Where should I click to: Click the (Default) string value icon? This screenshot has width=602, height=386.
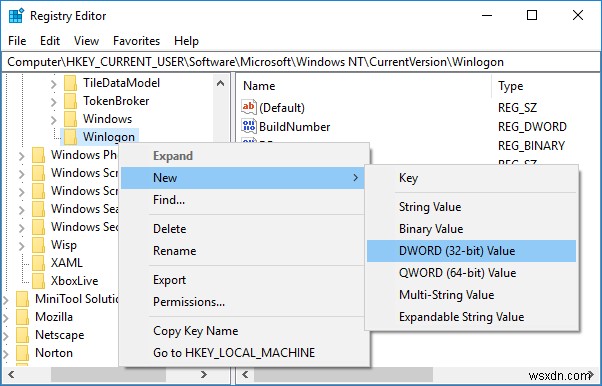pos(248,107)
